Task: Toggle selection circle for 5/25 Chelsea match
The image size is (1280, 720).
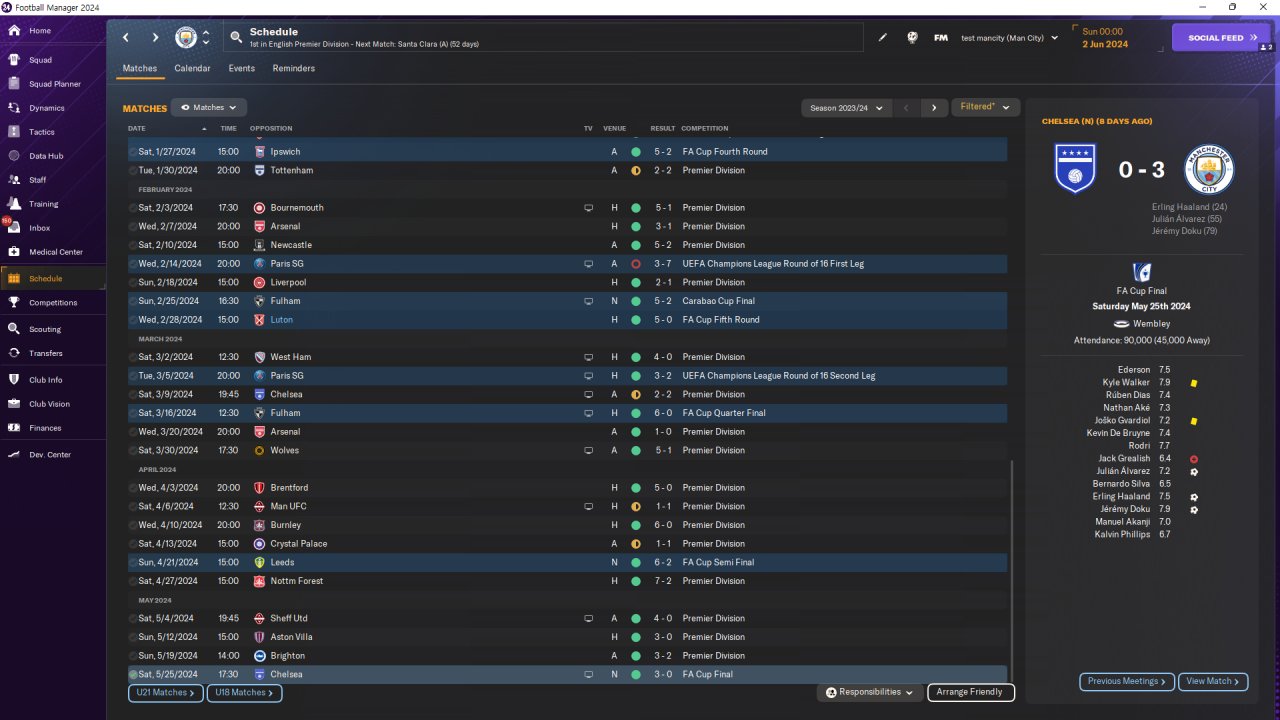Action: [x=133, y=675]
